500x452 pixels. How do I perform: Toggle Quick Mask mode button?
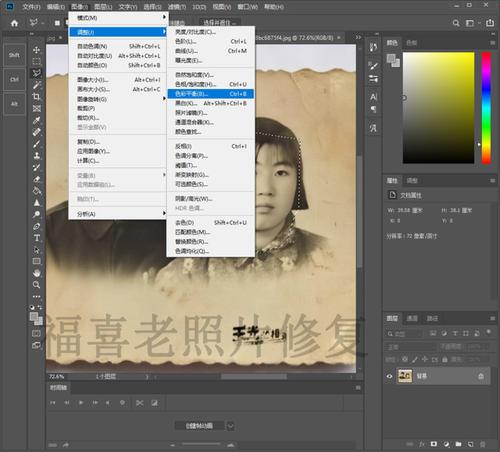pos(36,334)
